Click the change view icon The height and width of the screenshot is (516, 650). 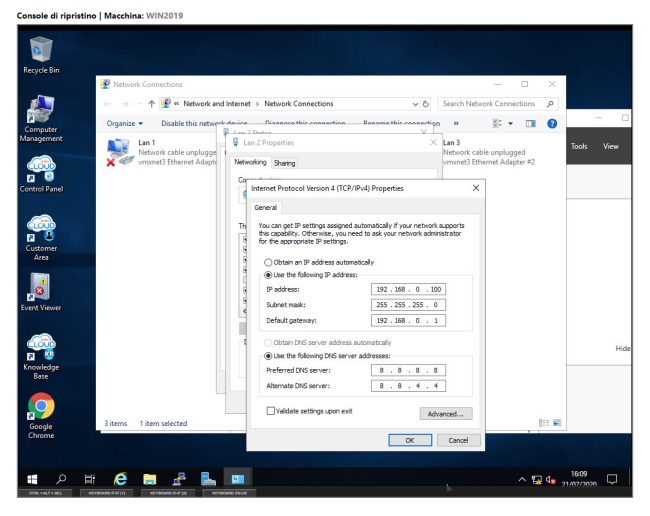pyautogui.click(x=497, y=124)
